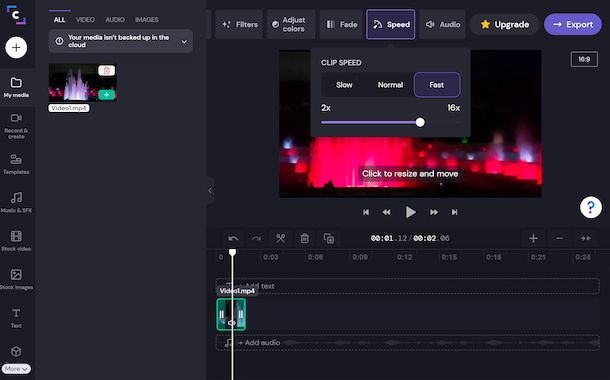610x380 pixels.
Task: Click the 0:12 mark on timeline ruler
Action: click(x=404, y=257)
